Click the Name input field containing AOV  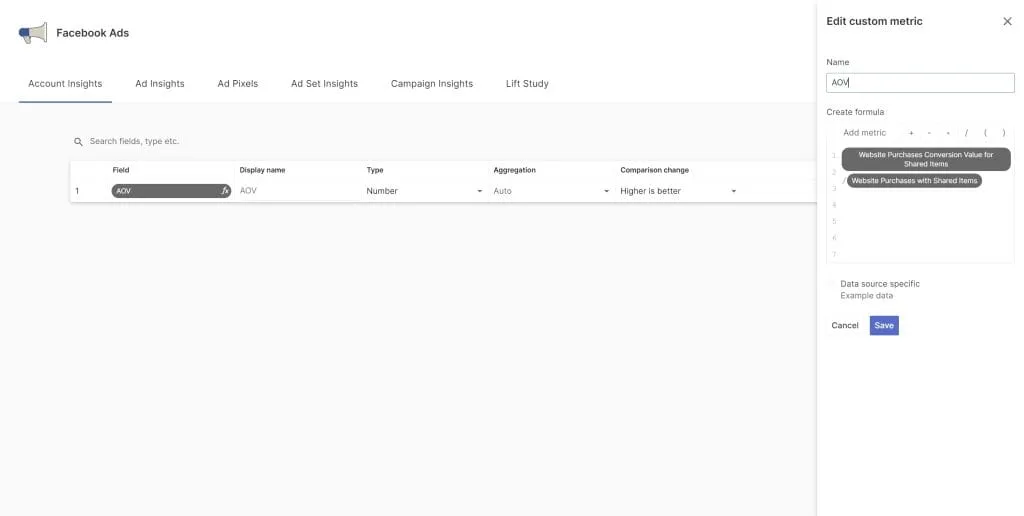[920, 83]
